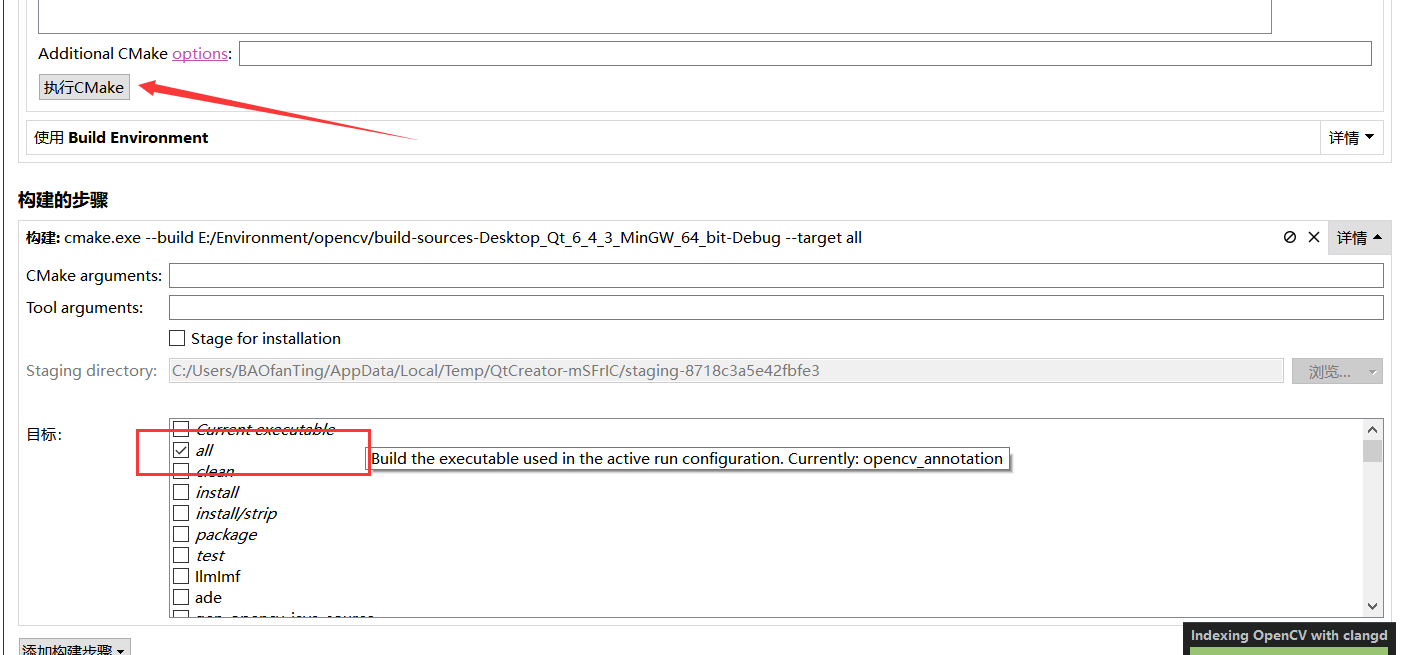Click the 目标 label
Screen dimensions: 1402x655
coord(44,435)
